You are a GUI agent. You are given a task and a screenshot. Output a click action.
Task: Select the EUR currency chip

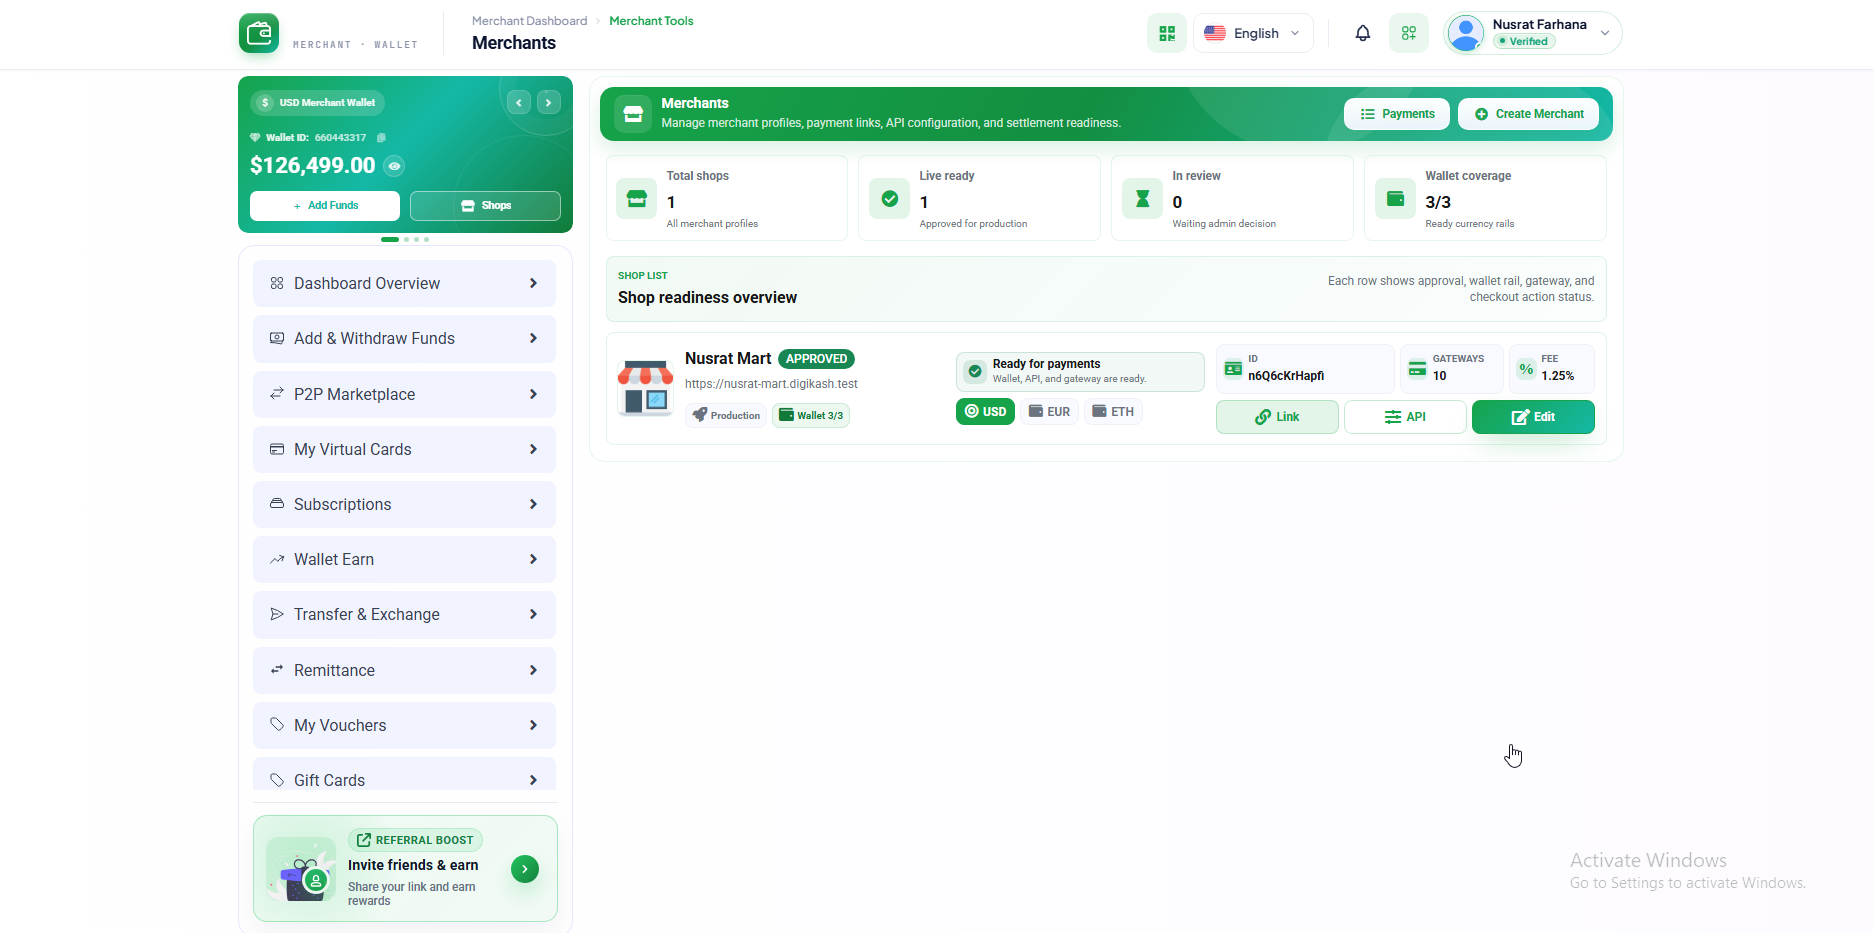(x=1050, y=412)
